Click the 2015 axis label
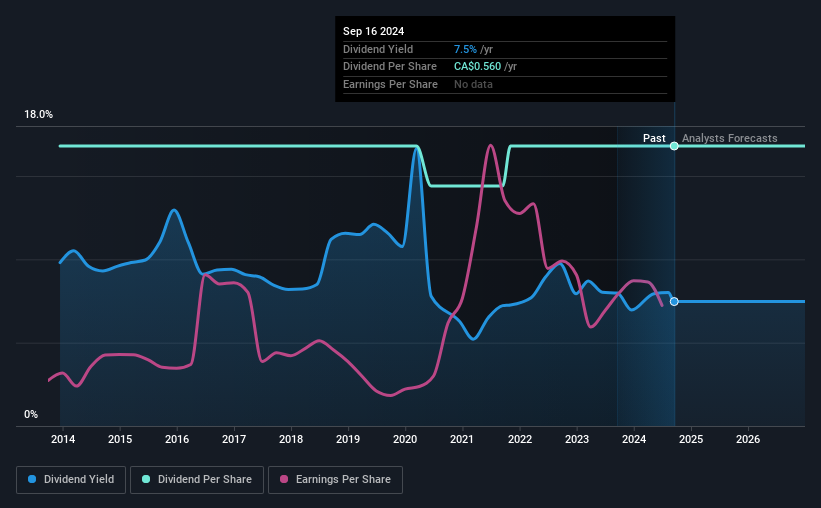821x508 pixels. click(120, 439)
